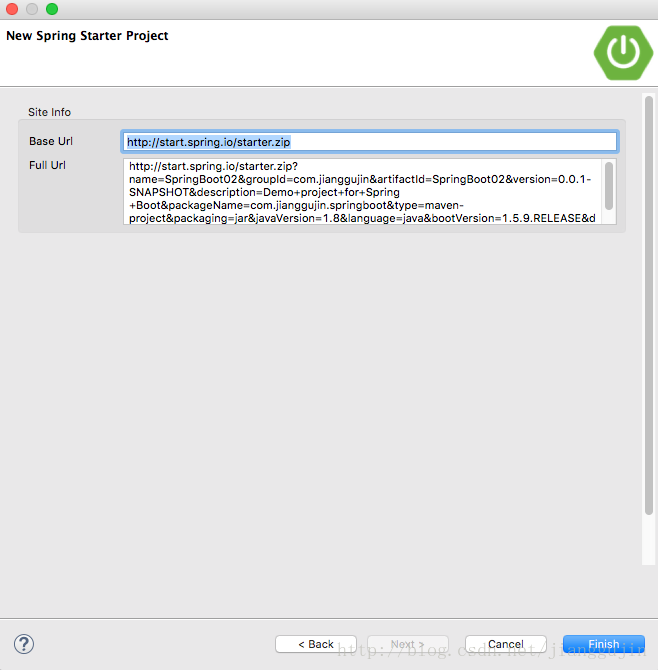Click the help question mark icon

point(24,644)
